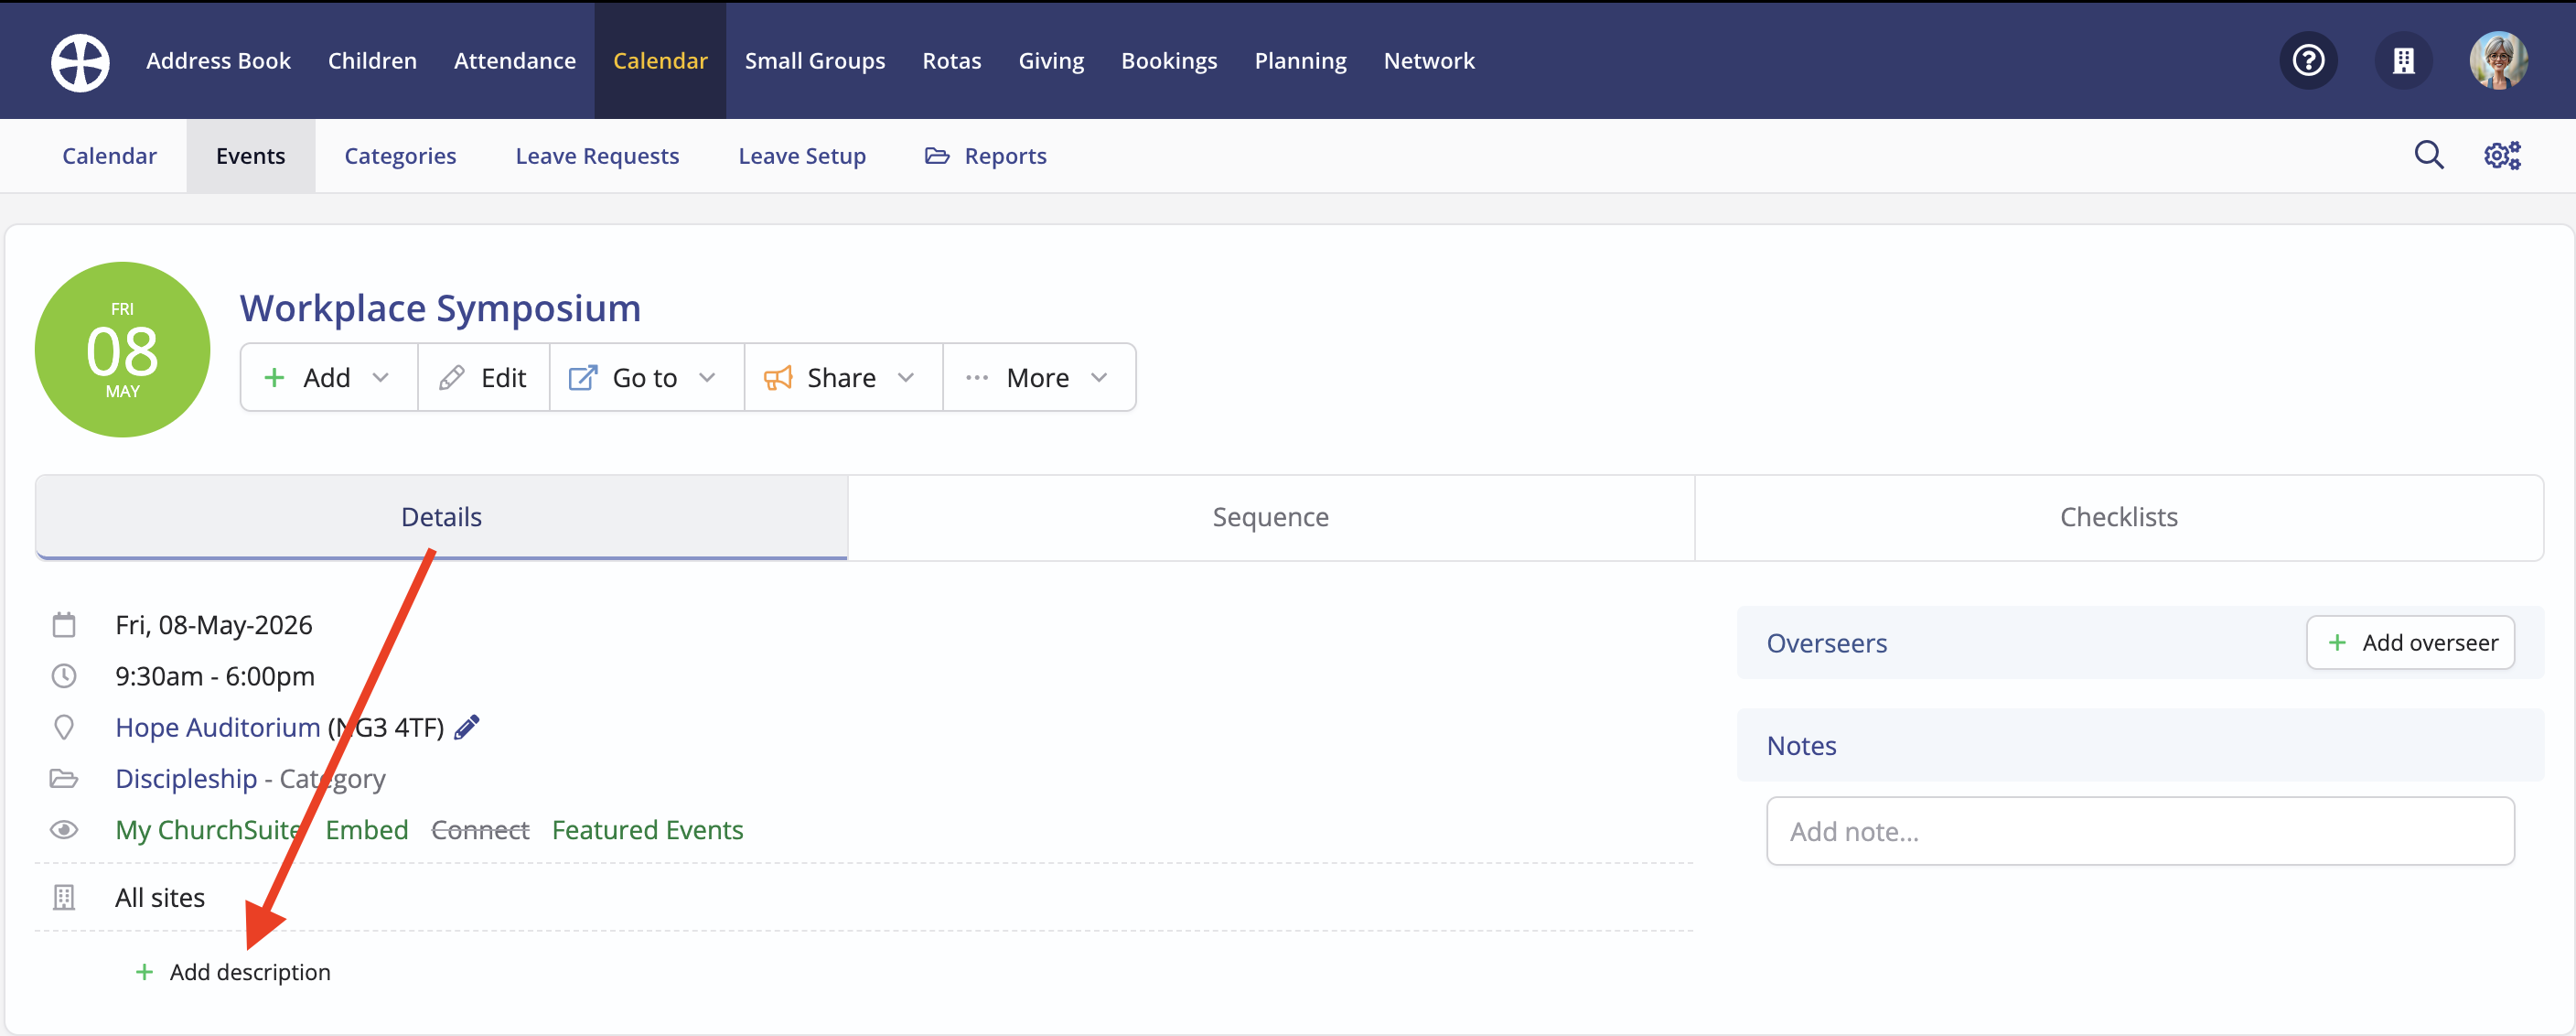The width and height of the screenshot is (2576, 1036).
Task: Open the help question mark icon
Action: pos(2308,61)
